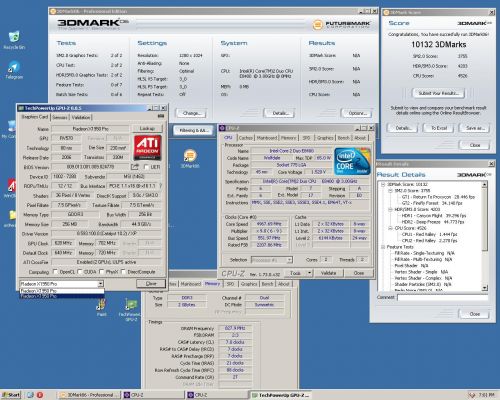Open the Caches tab in front CPU-Z
This screenshot has width=500, height=400.
coord(246,138)
